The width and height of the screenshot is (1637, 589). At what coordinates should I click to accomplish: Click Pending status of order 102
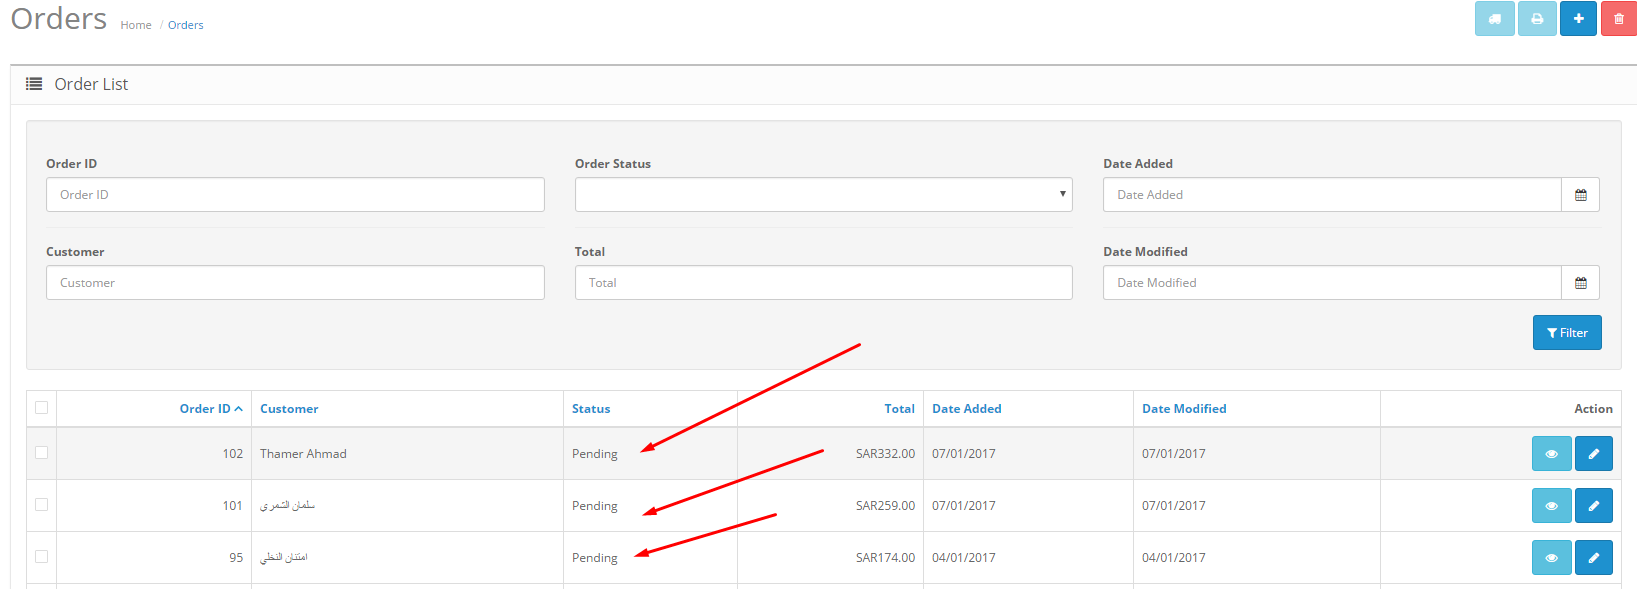click(x=595, y=454)
